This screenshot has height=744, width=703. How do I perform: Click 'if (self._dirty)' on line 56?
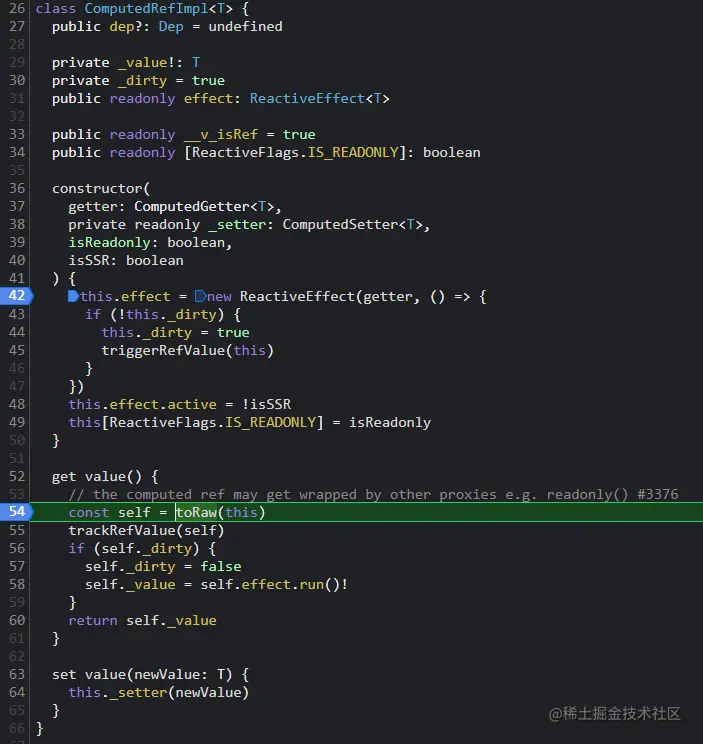point(134,549)
